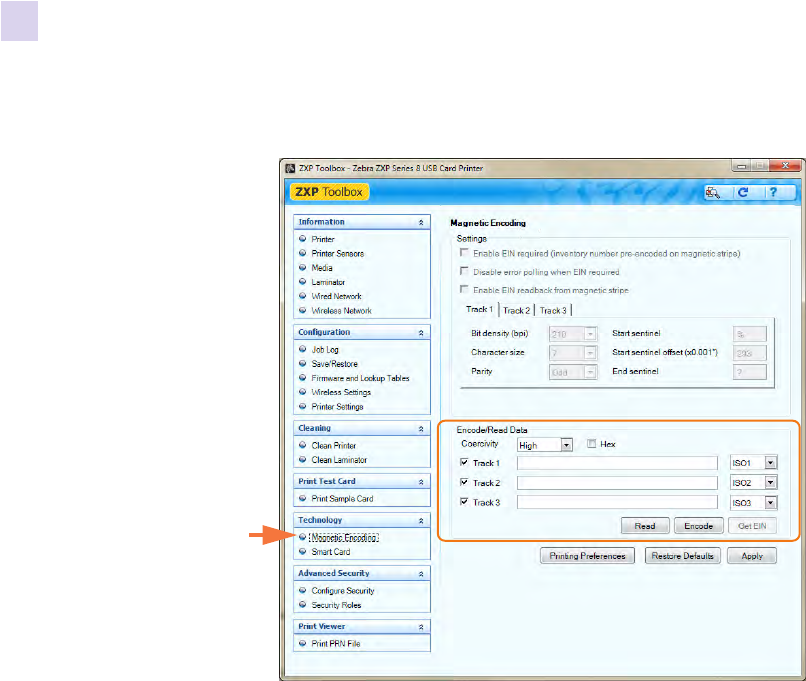The height and width of the screenshot is (681, 806).
Task: Click the bullet icon beside Job Log
Action: point(303,349)
